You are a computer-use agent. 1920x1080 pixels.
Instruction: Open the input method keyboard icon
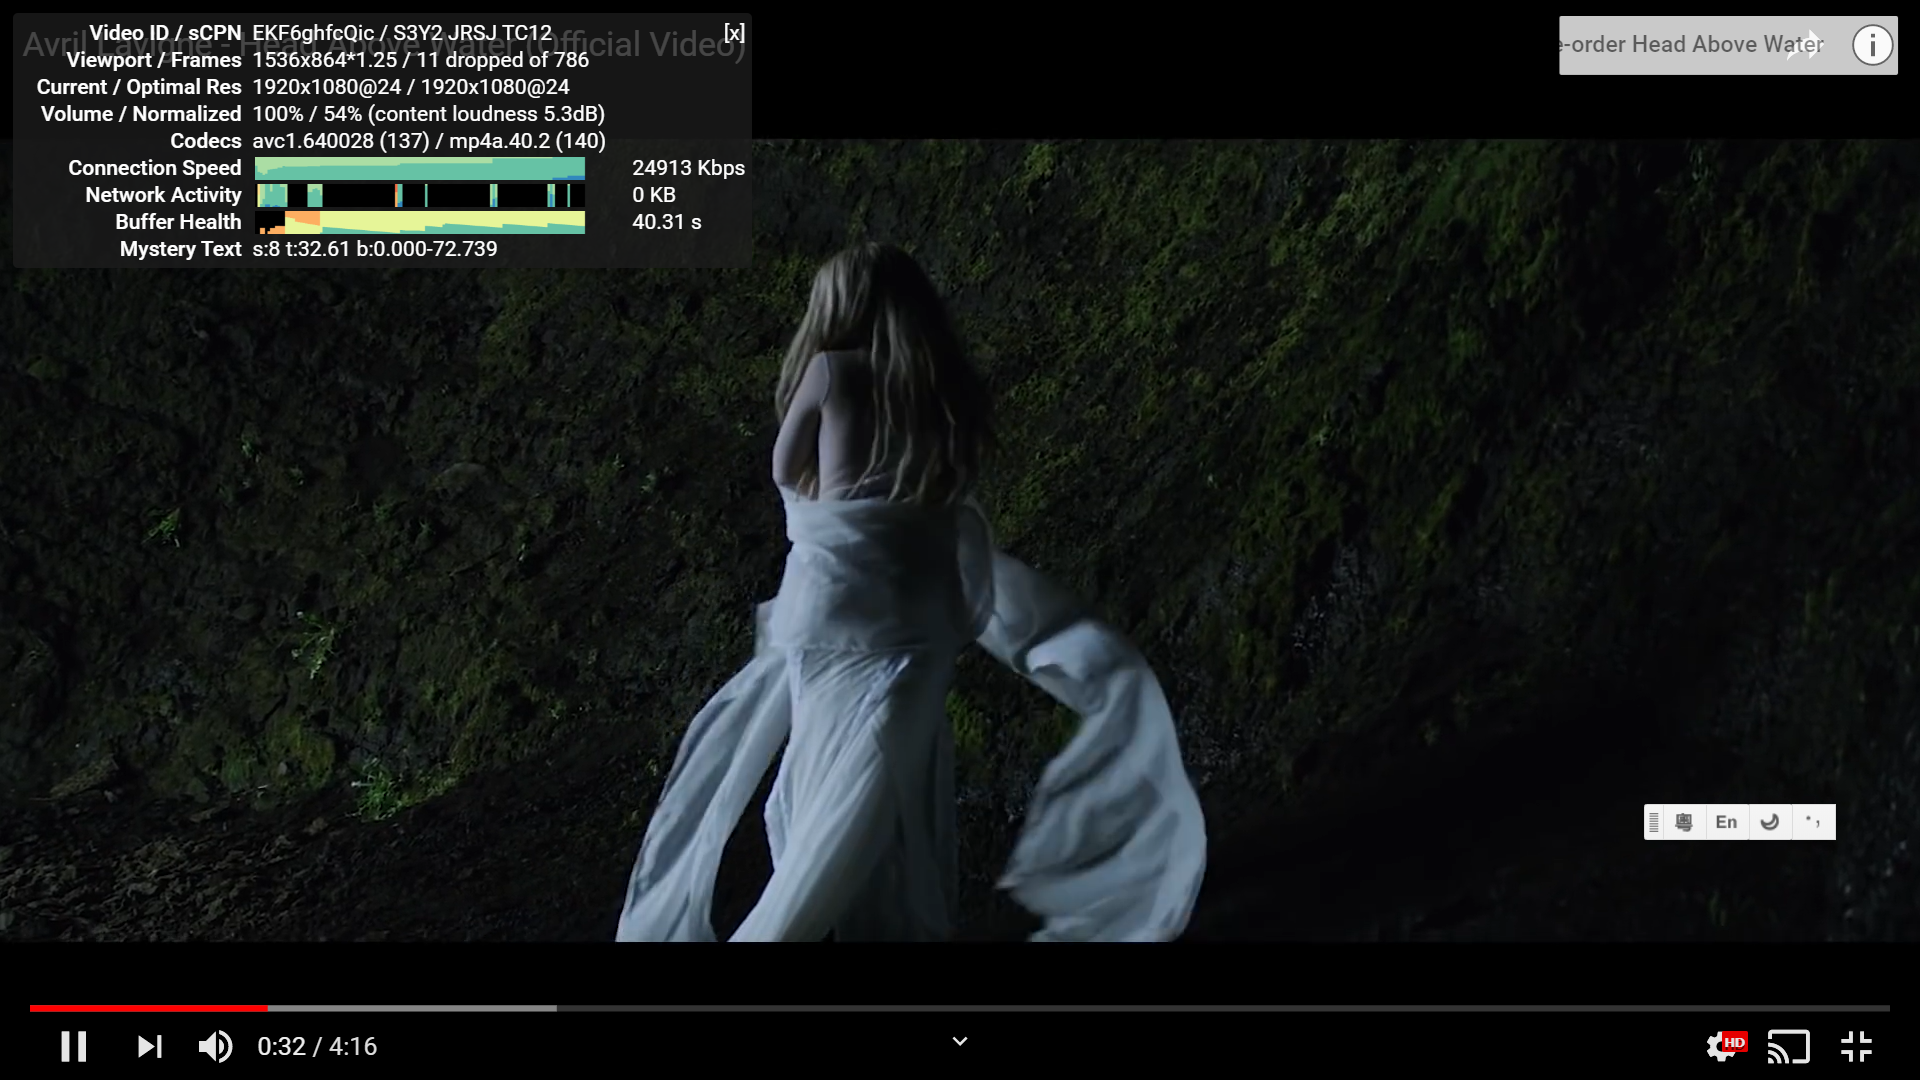coord(1684,822)
